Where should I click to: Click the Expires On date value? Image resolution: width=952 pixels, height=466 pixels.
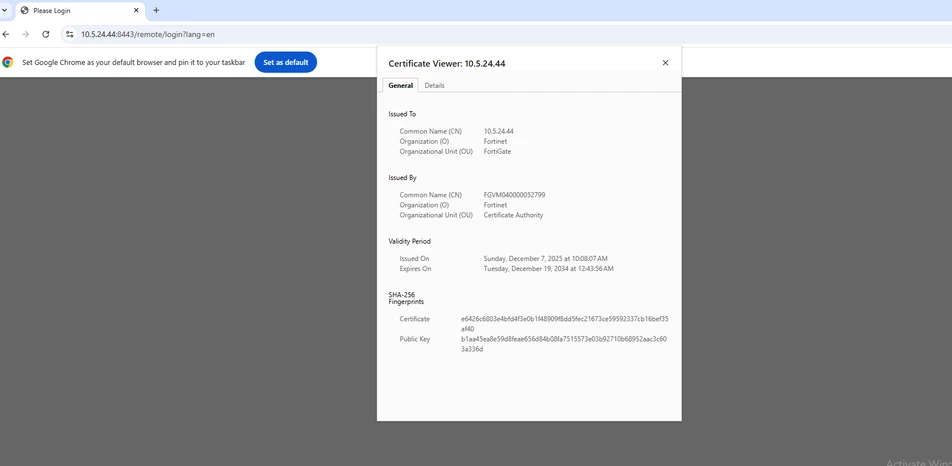coord(548,269)
